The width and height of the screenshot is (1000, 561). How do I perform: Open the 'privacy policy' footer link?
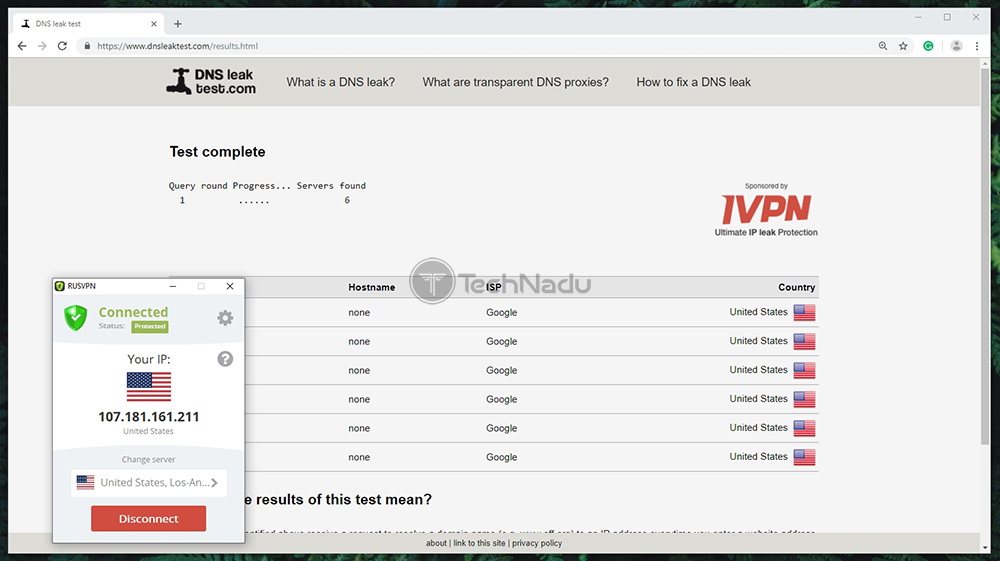[x=537, y=543]
